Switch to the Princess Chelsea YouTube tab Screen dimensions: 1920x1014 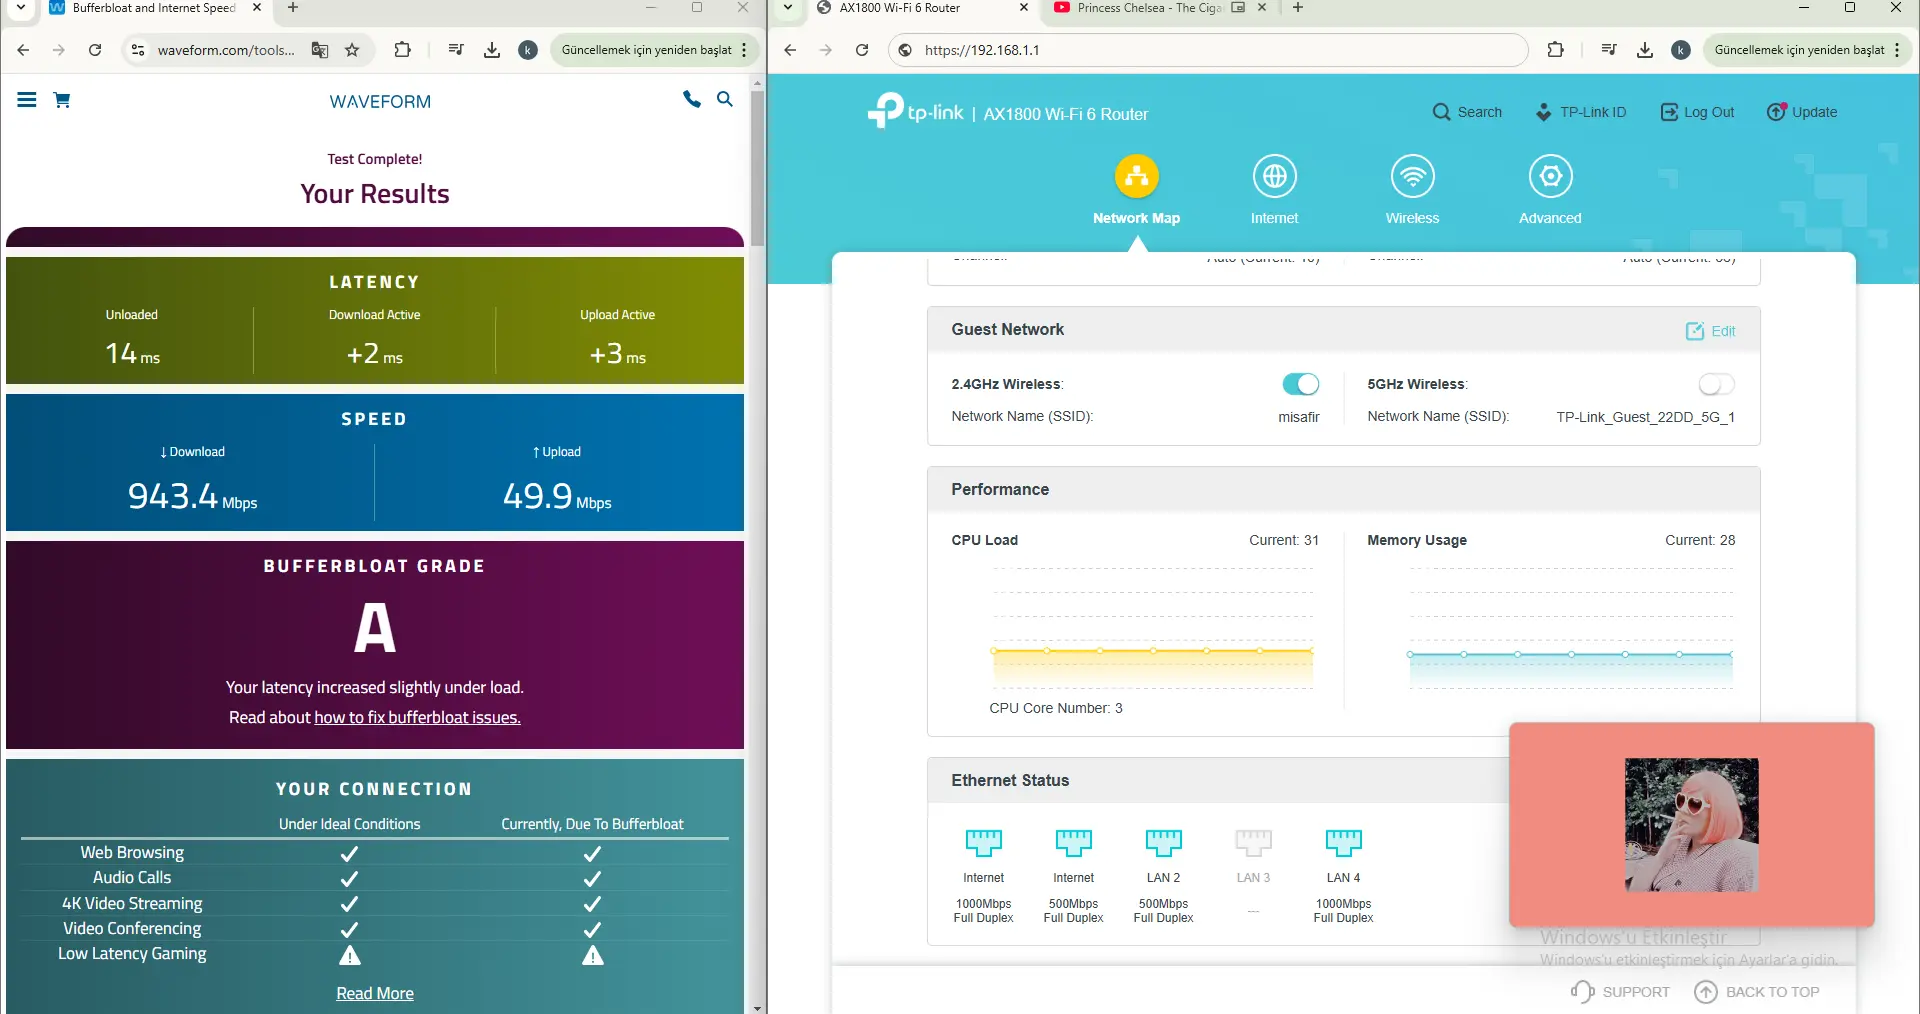coord(1148,8)
